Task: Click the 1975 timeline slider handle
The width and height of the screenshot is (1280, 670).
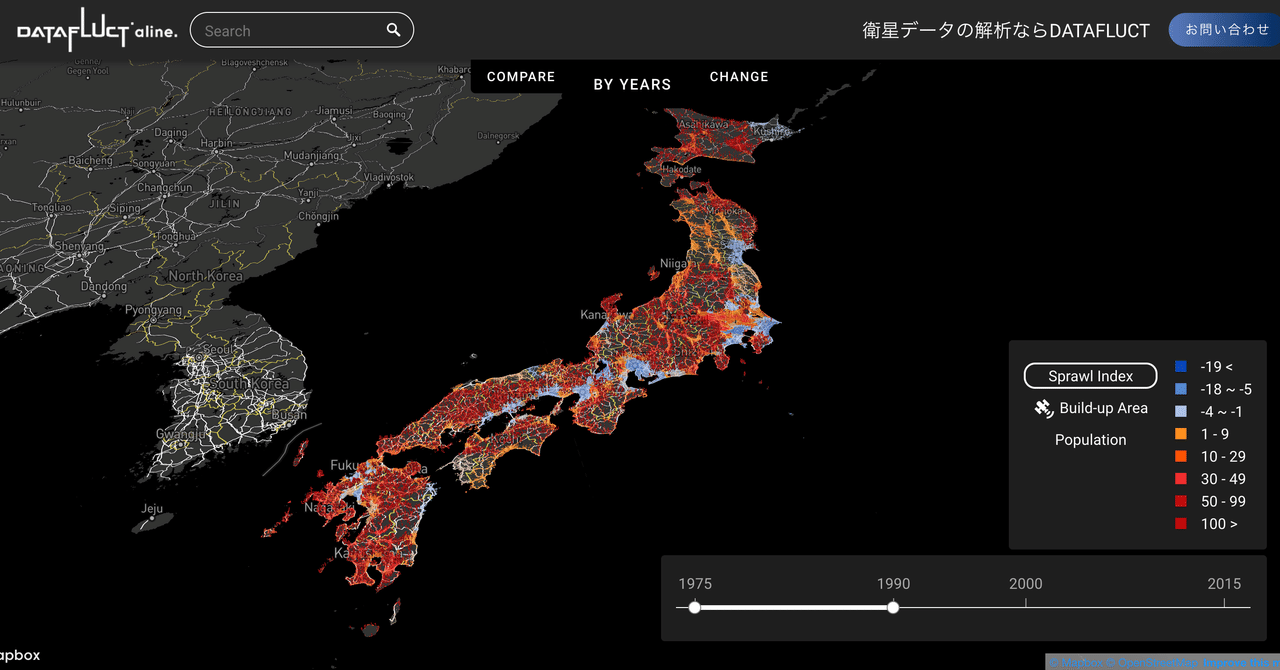Action: click(x=694, y=607)
